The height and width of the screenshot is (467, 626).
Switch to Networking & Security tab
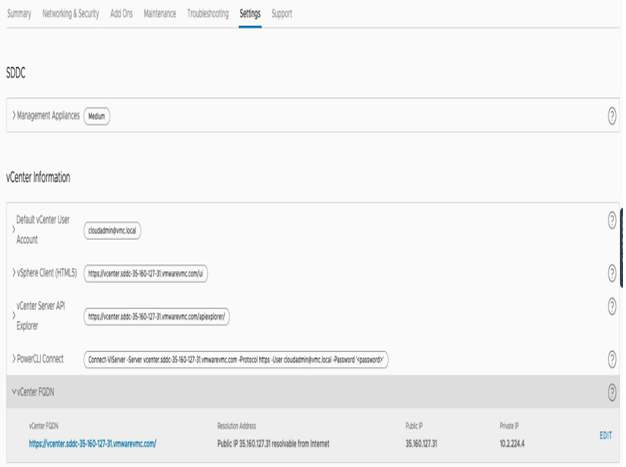(71, 14)
